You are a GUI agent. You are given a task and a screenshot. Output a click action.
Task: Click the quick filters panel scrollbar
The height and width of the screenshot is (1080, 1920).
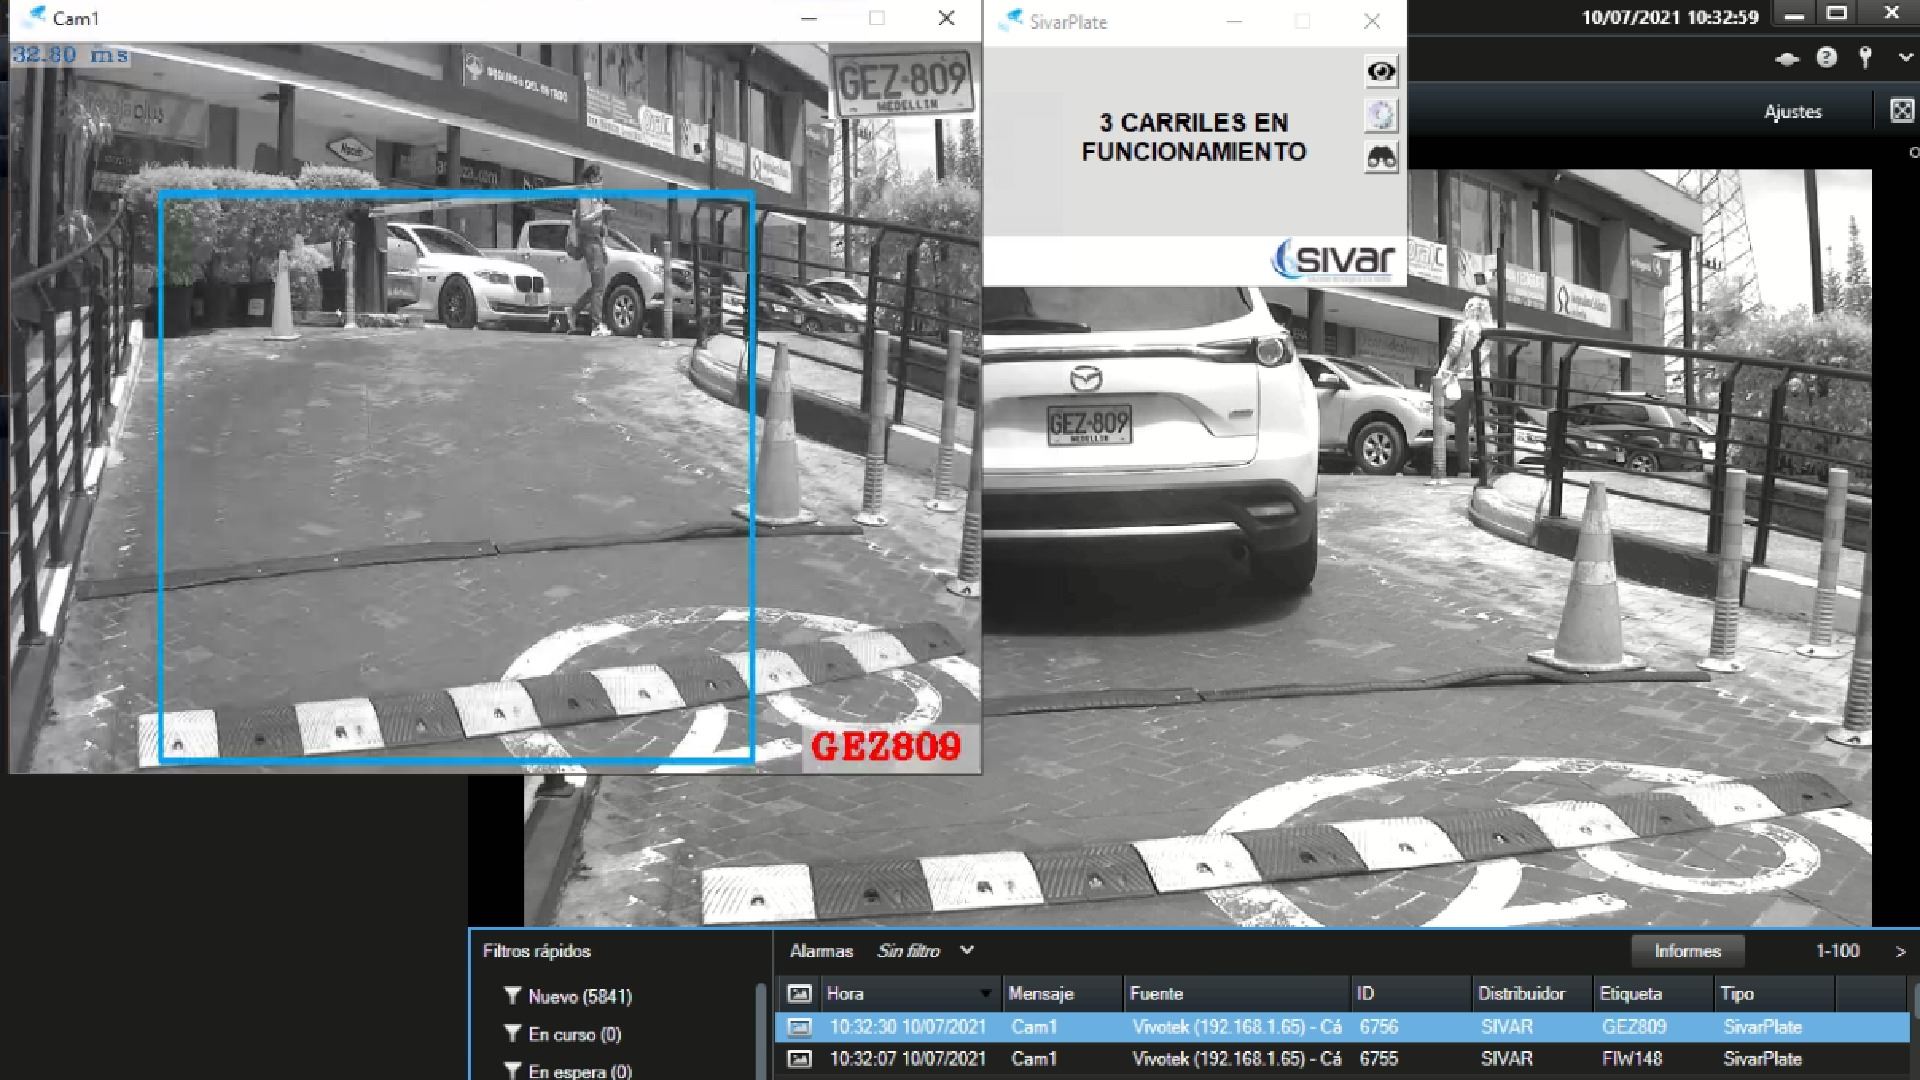[761, 1030]
